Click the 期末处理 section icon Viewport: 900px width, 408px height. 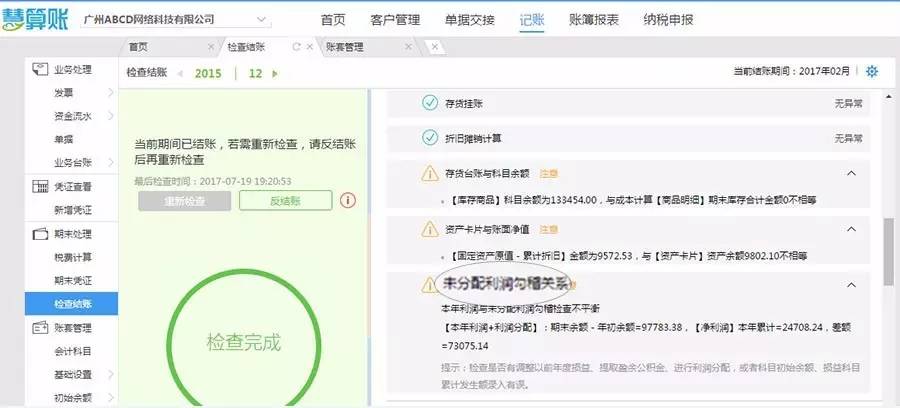39,234
